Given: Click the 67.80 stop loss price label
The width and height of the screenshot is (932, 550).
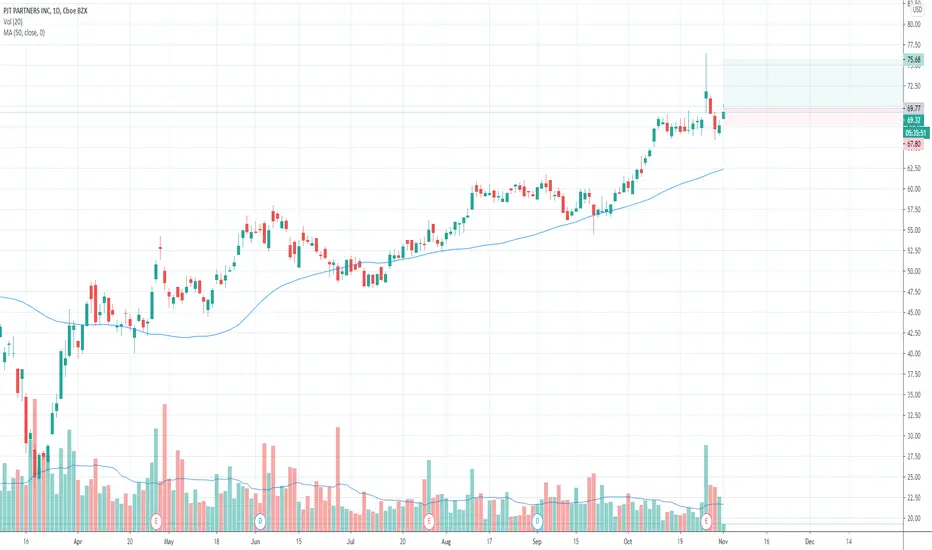Looking at the screenshot, I should 914,144.
